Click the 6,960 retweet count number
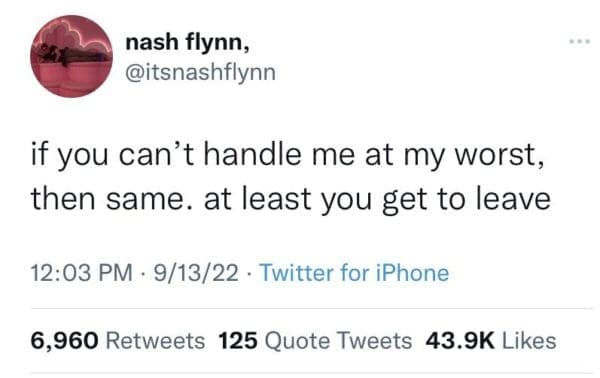 coord(64,341)
